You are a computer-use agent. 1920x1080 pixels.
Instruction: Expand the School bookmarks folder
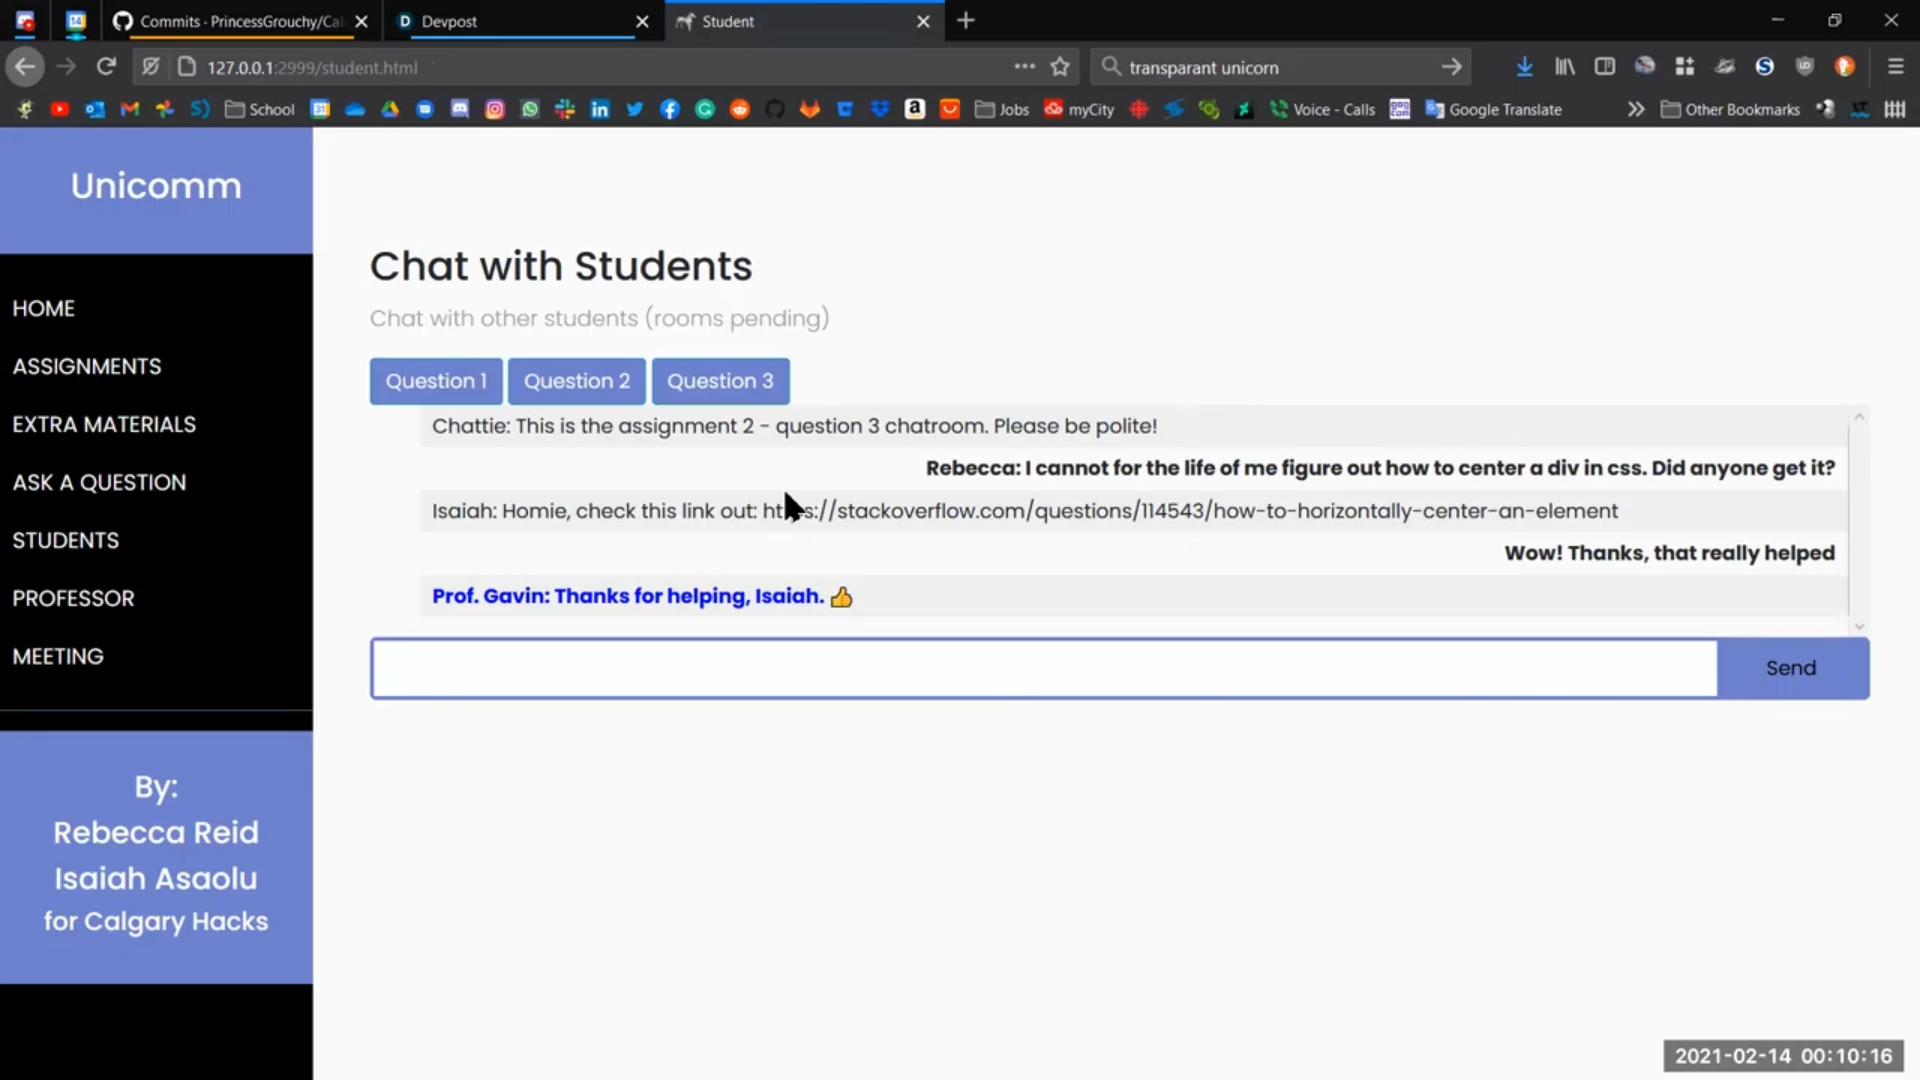260,109
